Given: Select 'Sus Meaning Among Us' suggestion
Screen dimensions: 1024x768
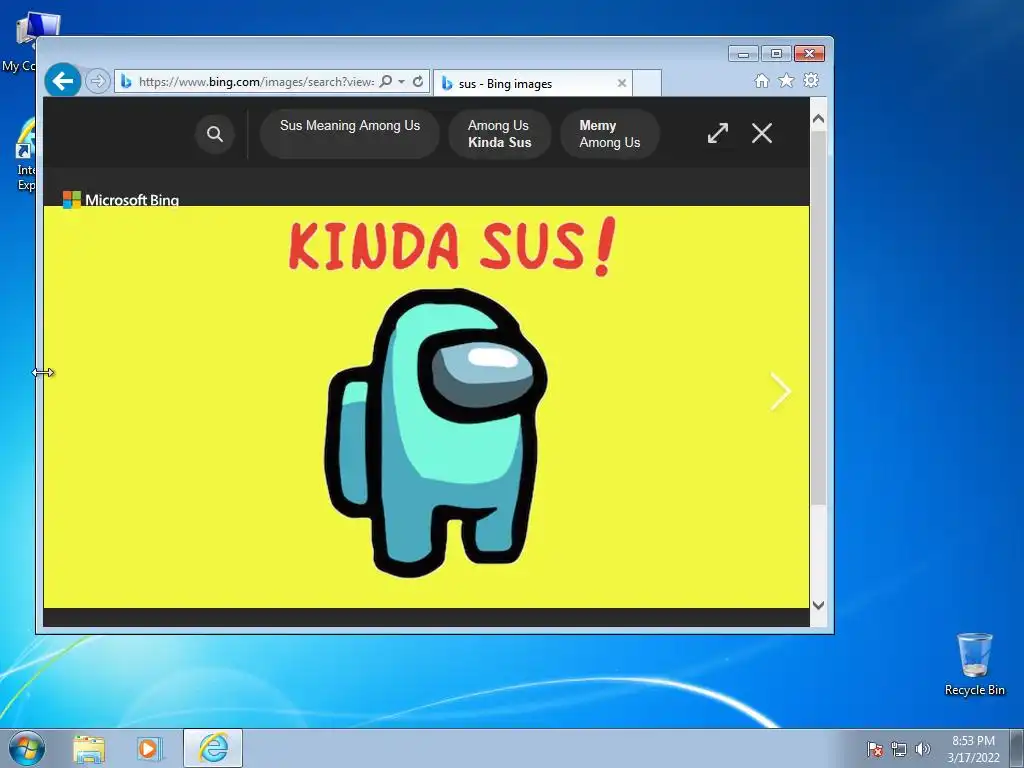Looking at the screenshot, I should 350,134.
